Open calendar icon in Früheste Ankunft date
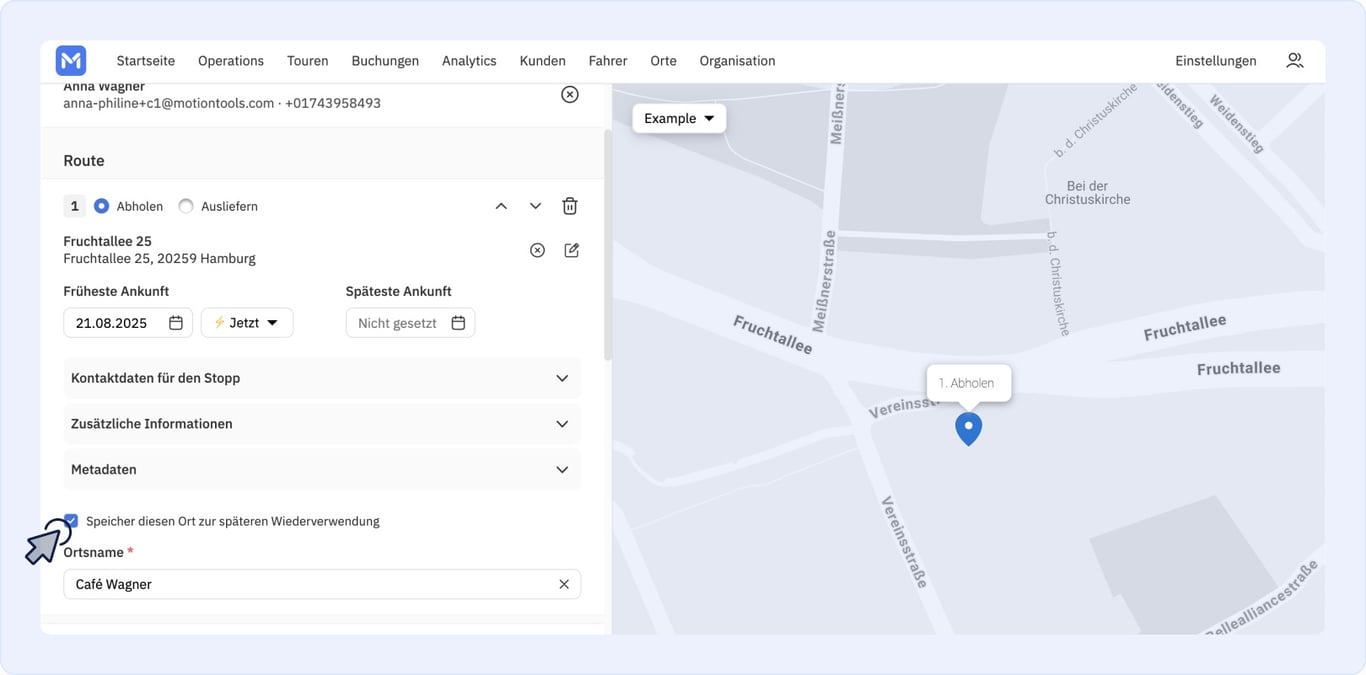 (176, 323)
